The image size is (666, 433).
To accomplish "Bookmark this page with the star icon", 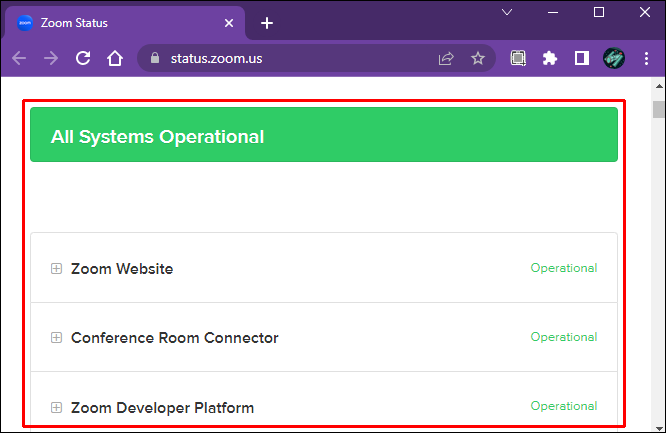I will (x=478, y=58).
